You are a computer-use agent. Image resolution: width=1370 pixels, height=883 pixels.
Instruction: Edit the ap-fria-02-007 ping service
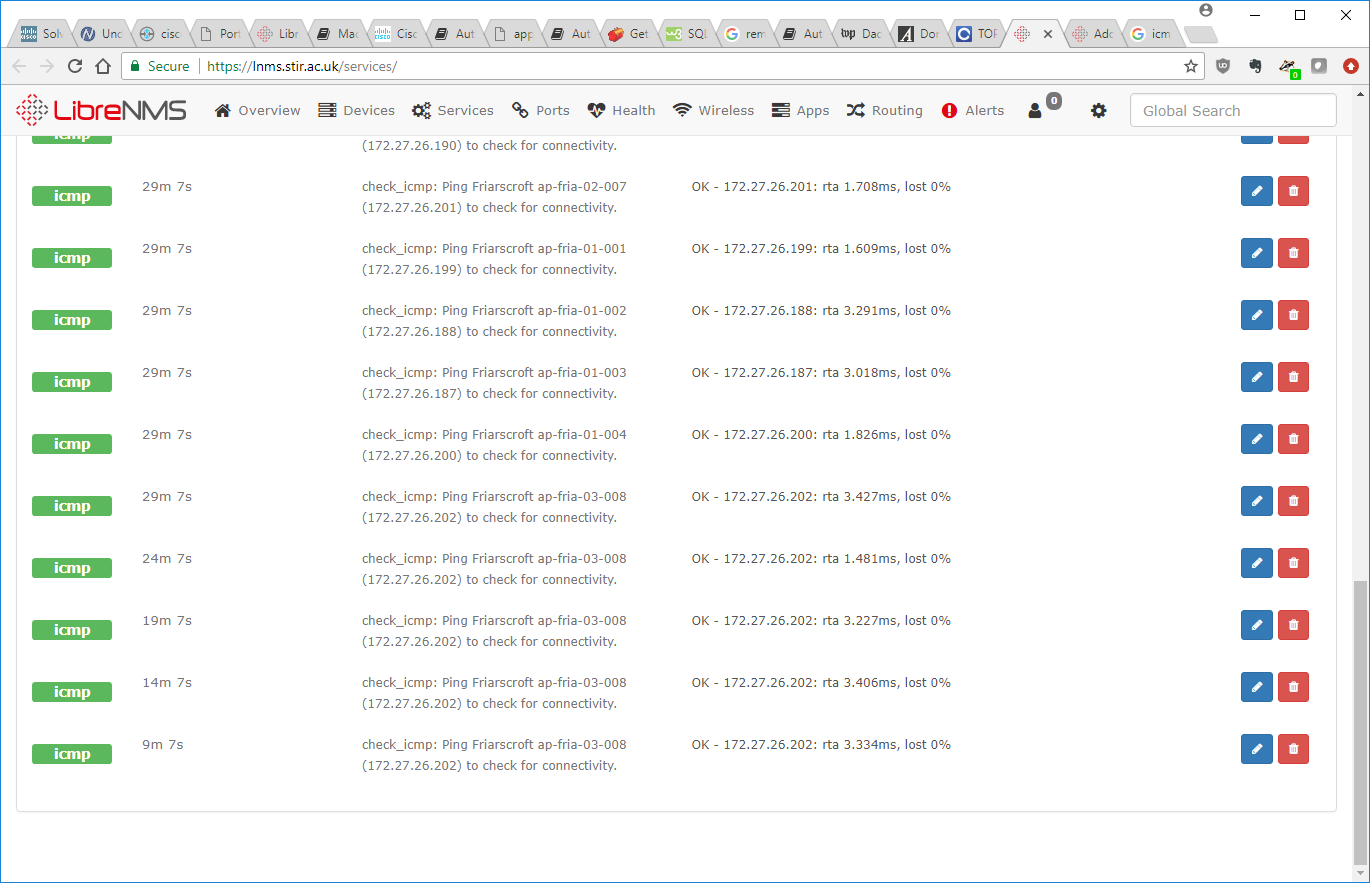(x=1256, y=191)
